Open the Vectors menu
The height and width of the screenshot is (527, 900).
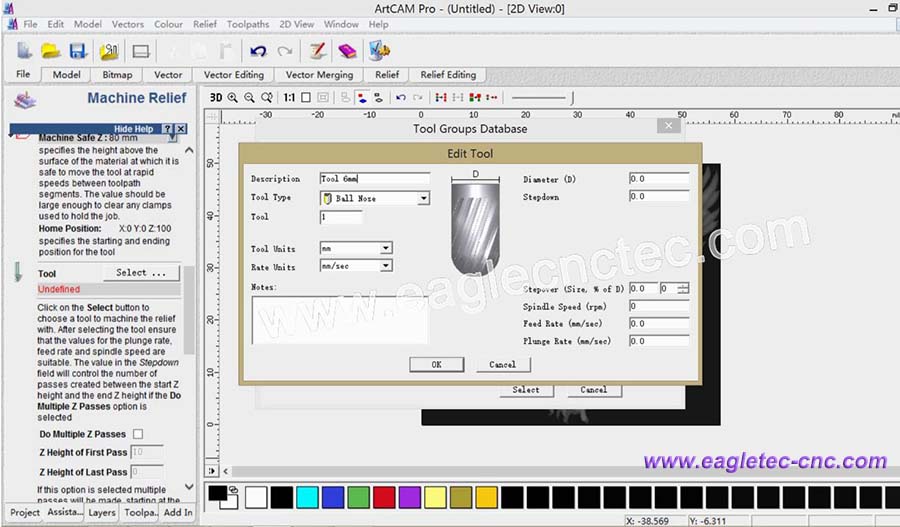tap(128, 24)
